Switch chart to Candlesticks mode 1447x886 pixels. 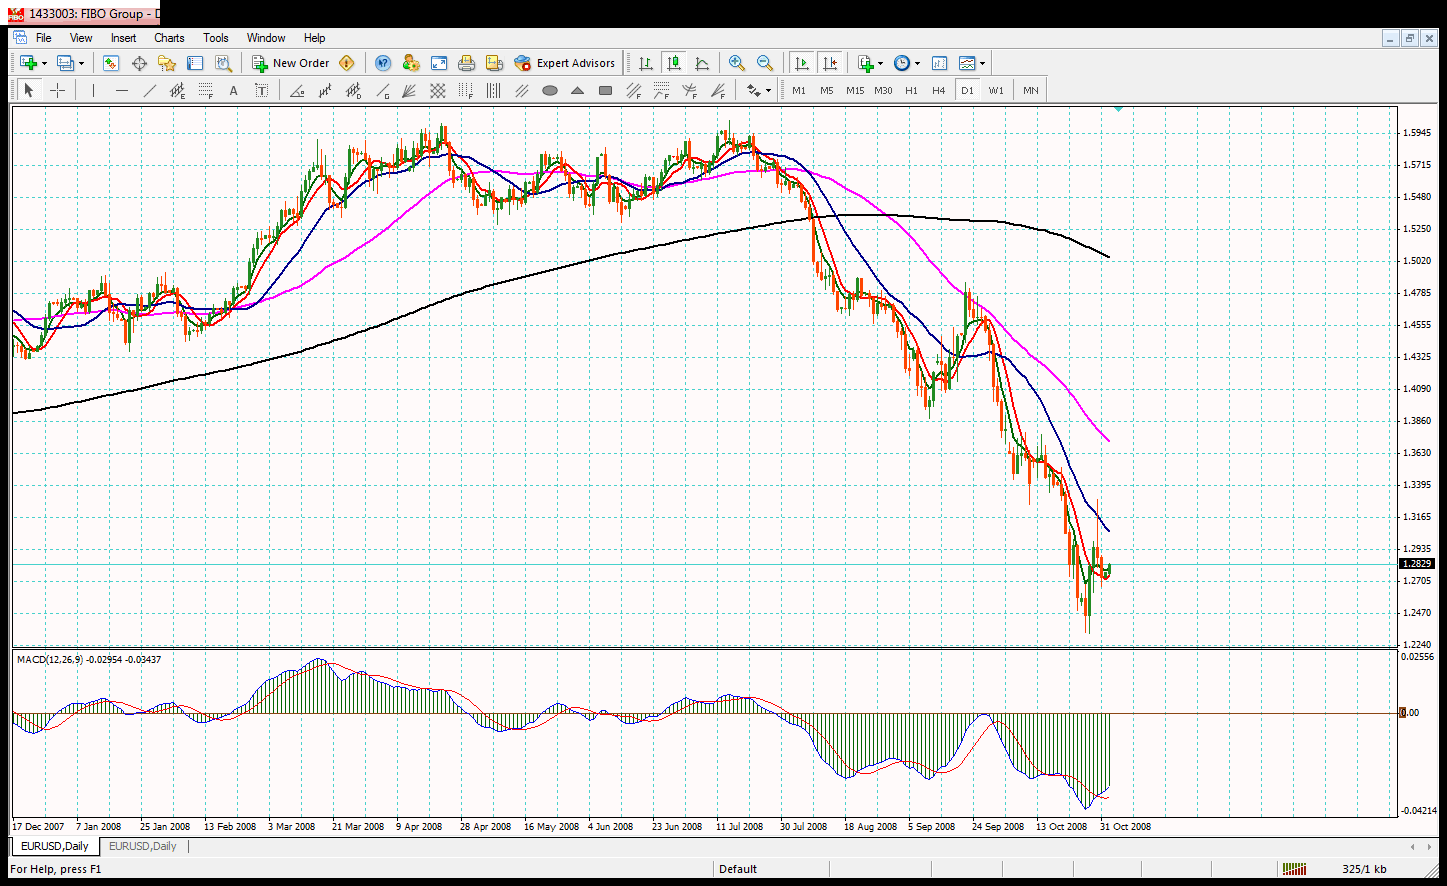coord(674,63)
